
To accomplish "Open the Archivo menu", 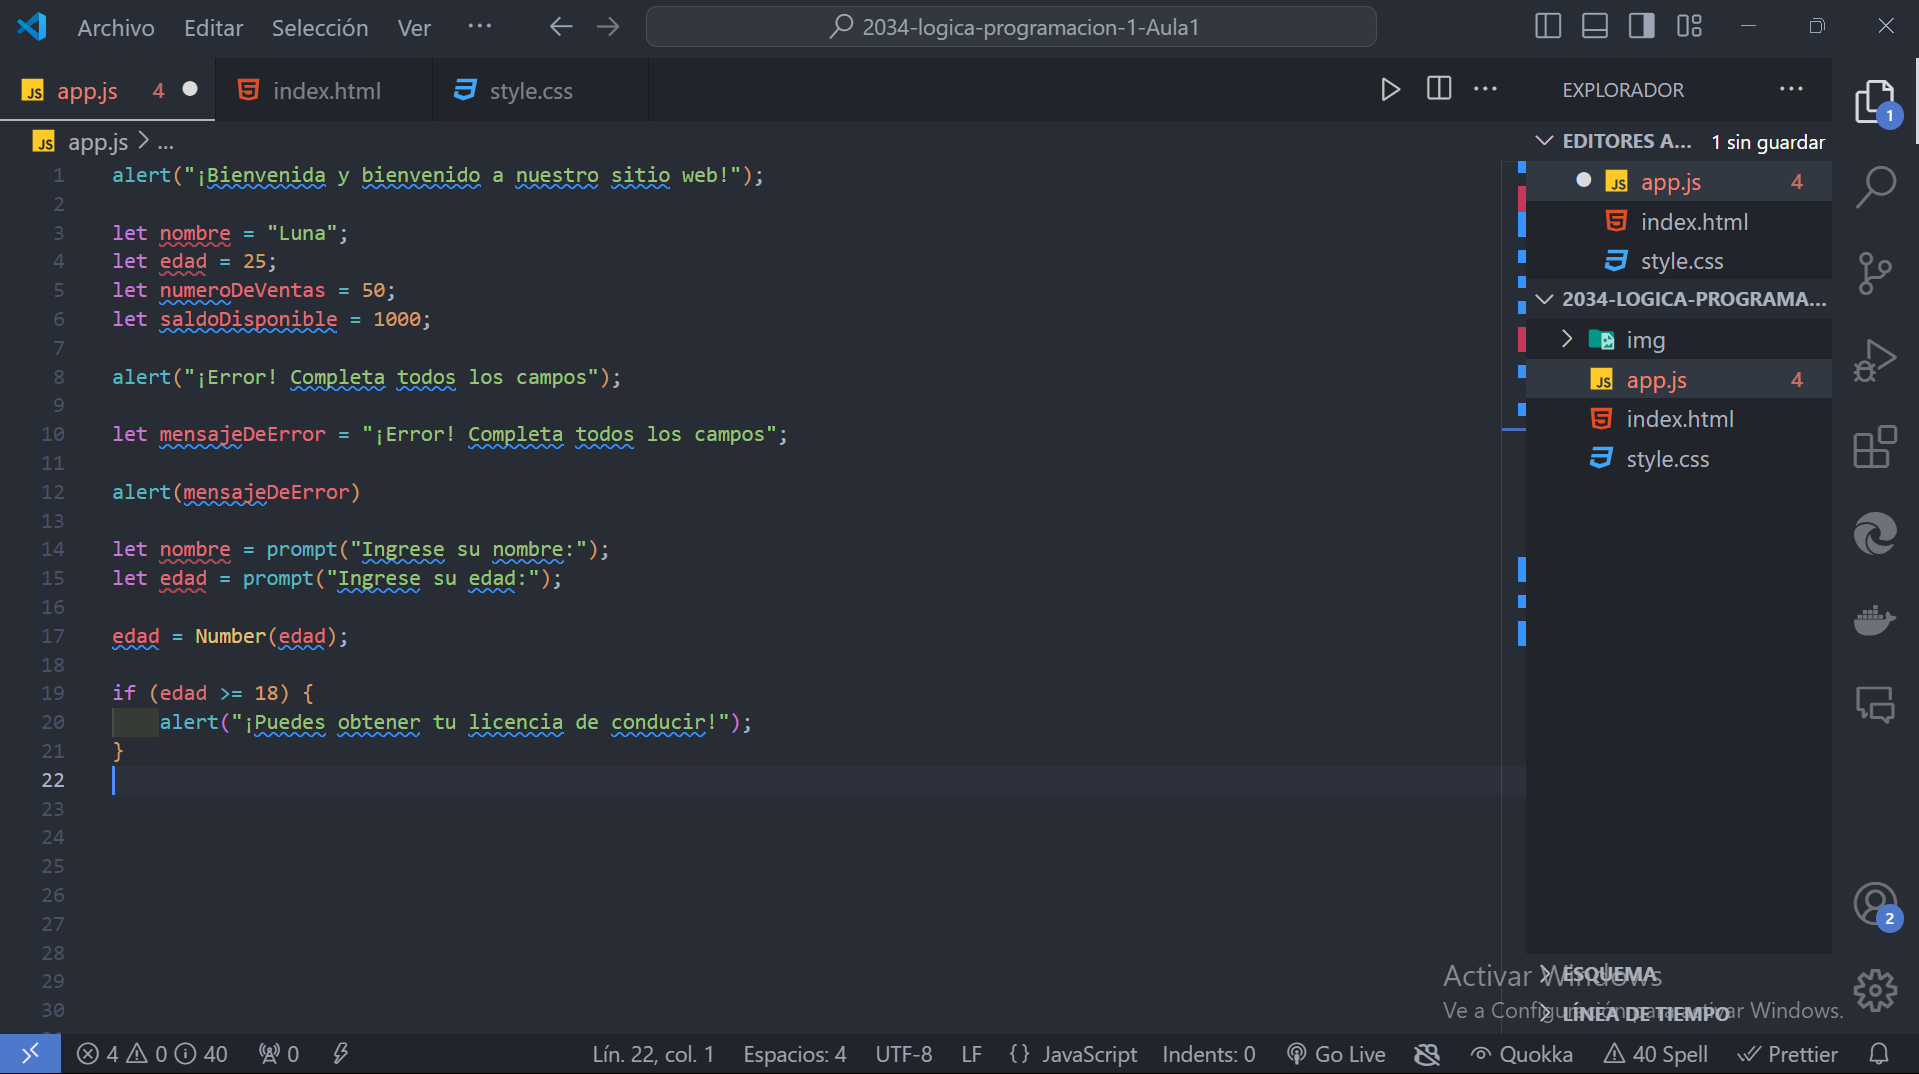I will click(115, 27).
